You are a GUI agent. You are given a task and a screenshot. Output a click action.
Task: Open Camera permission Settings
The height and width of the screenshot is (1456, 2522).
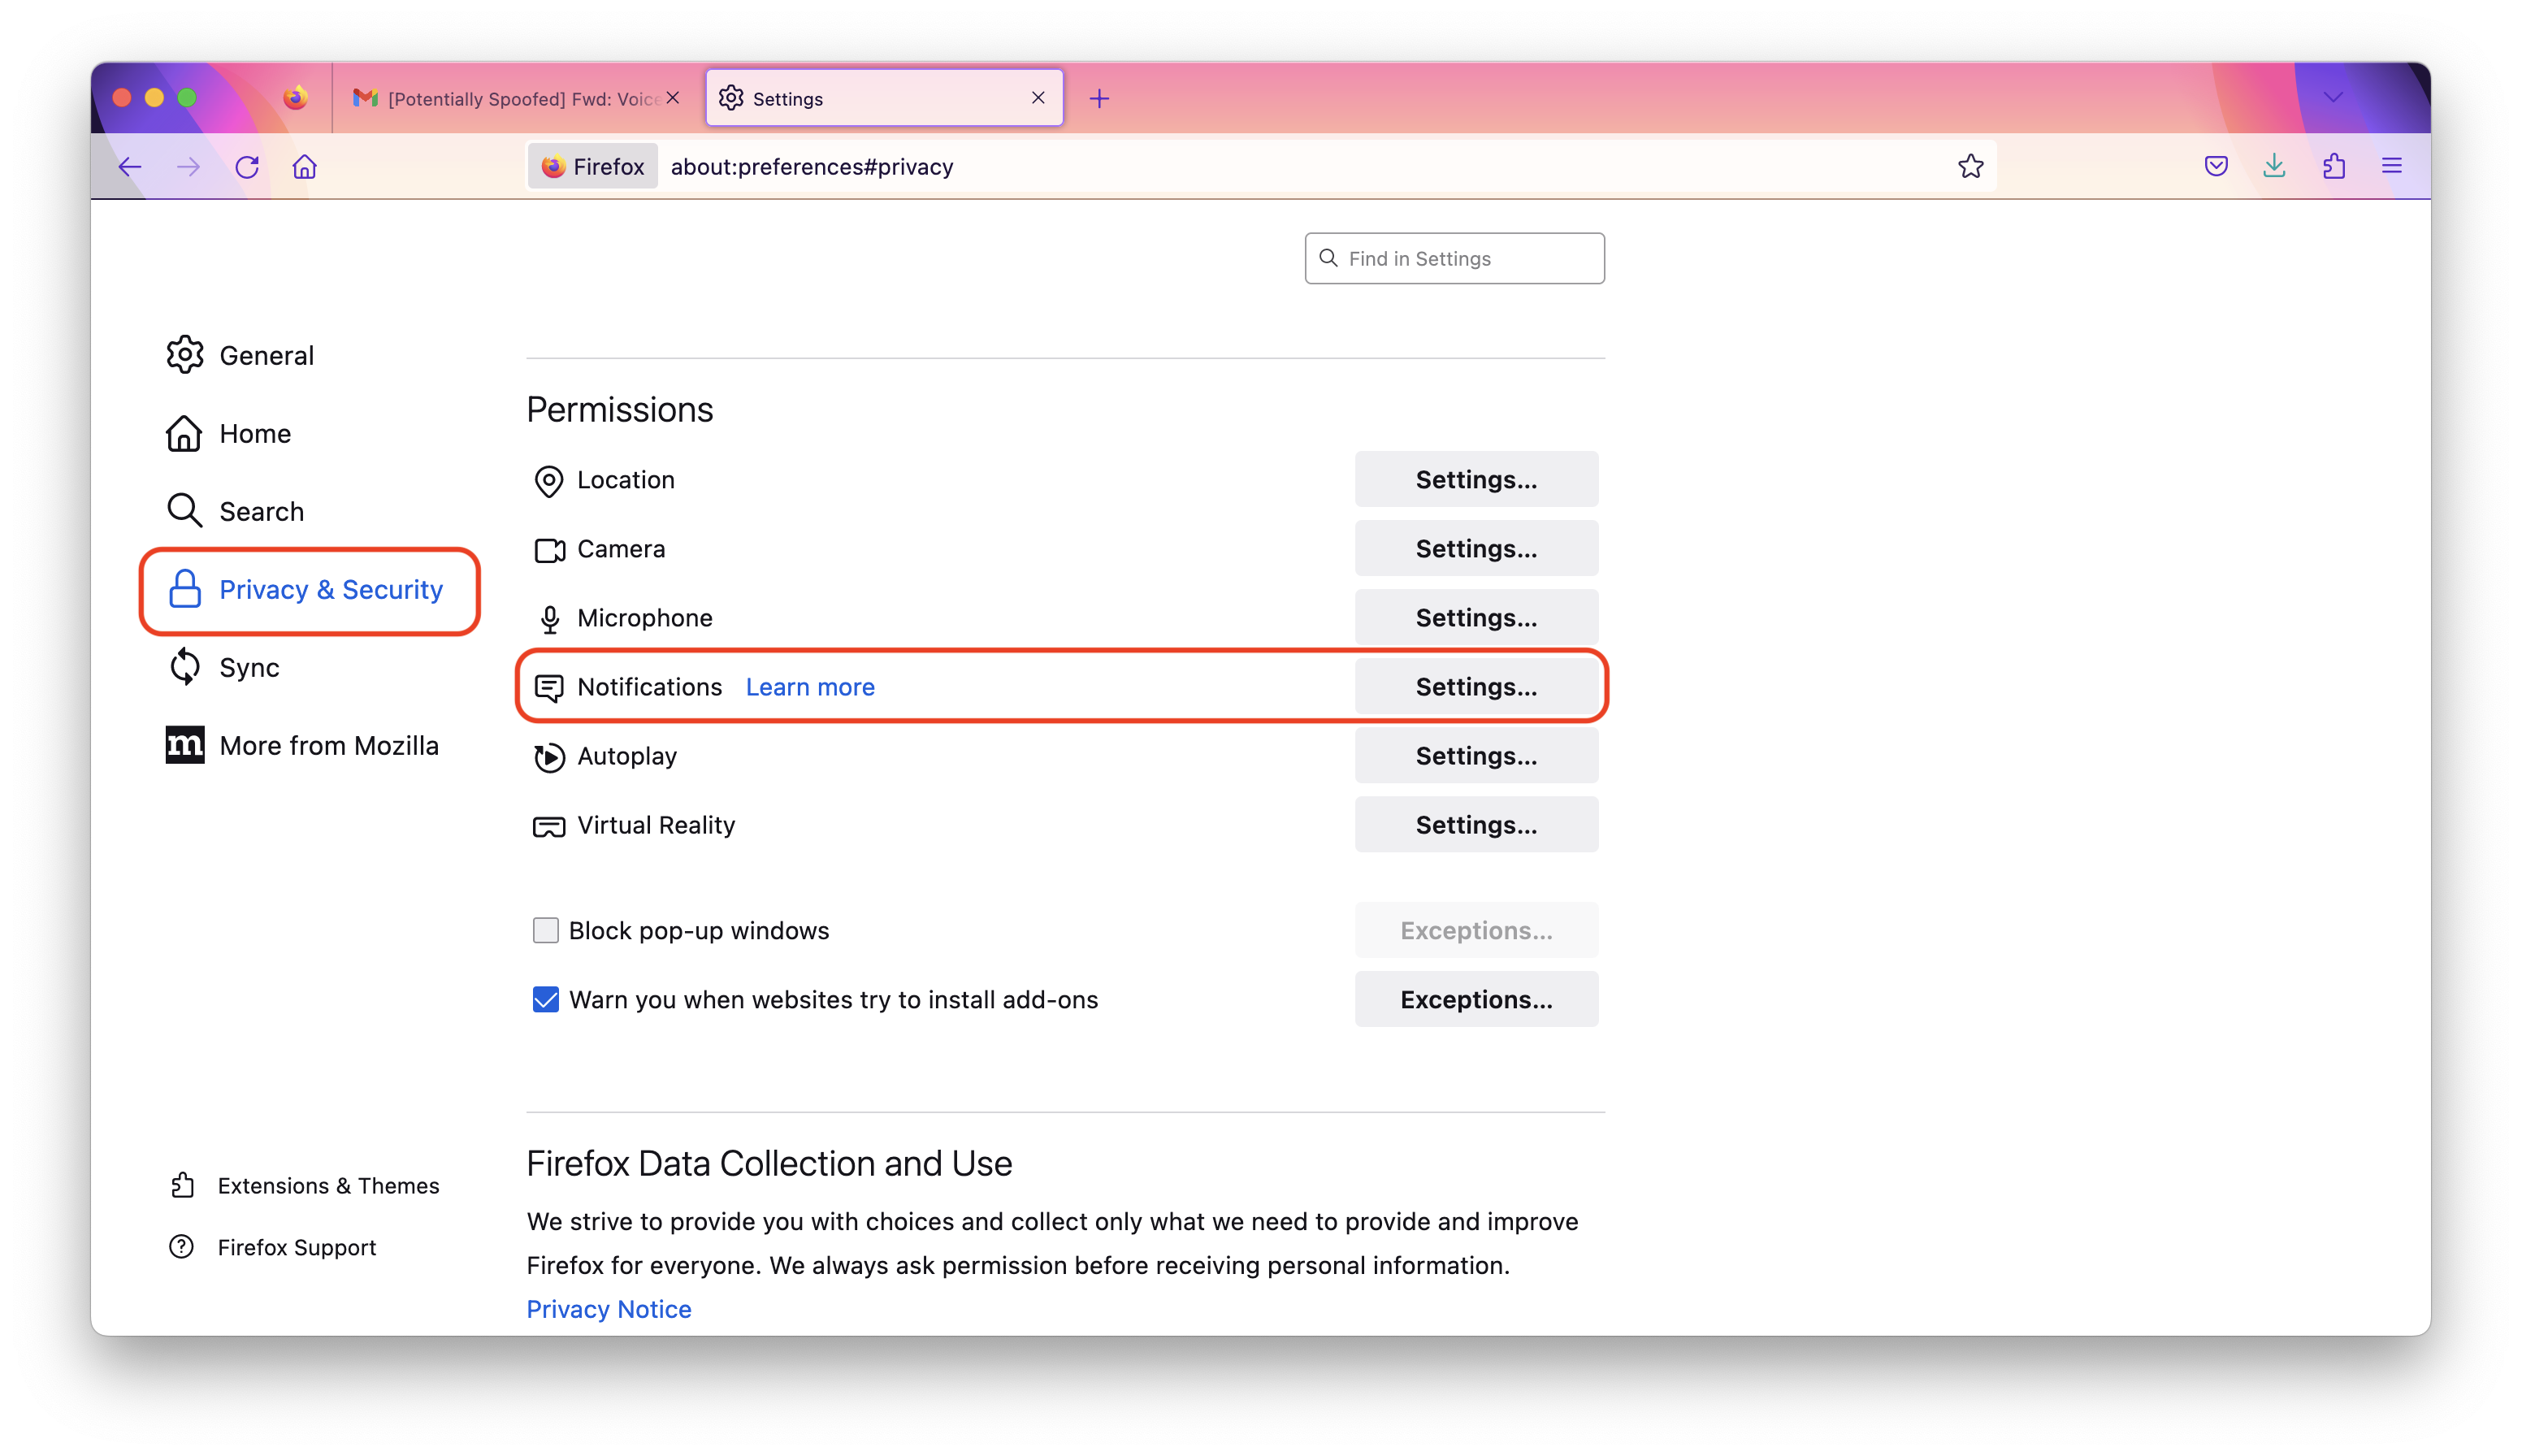click(x=1476, y=549)
